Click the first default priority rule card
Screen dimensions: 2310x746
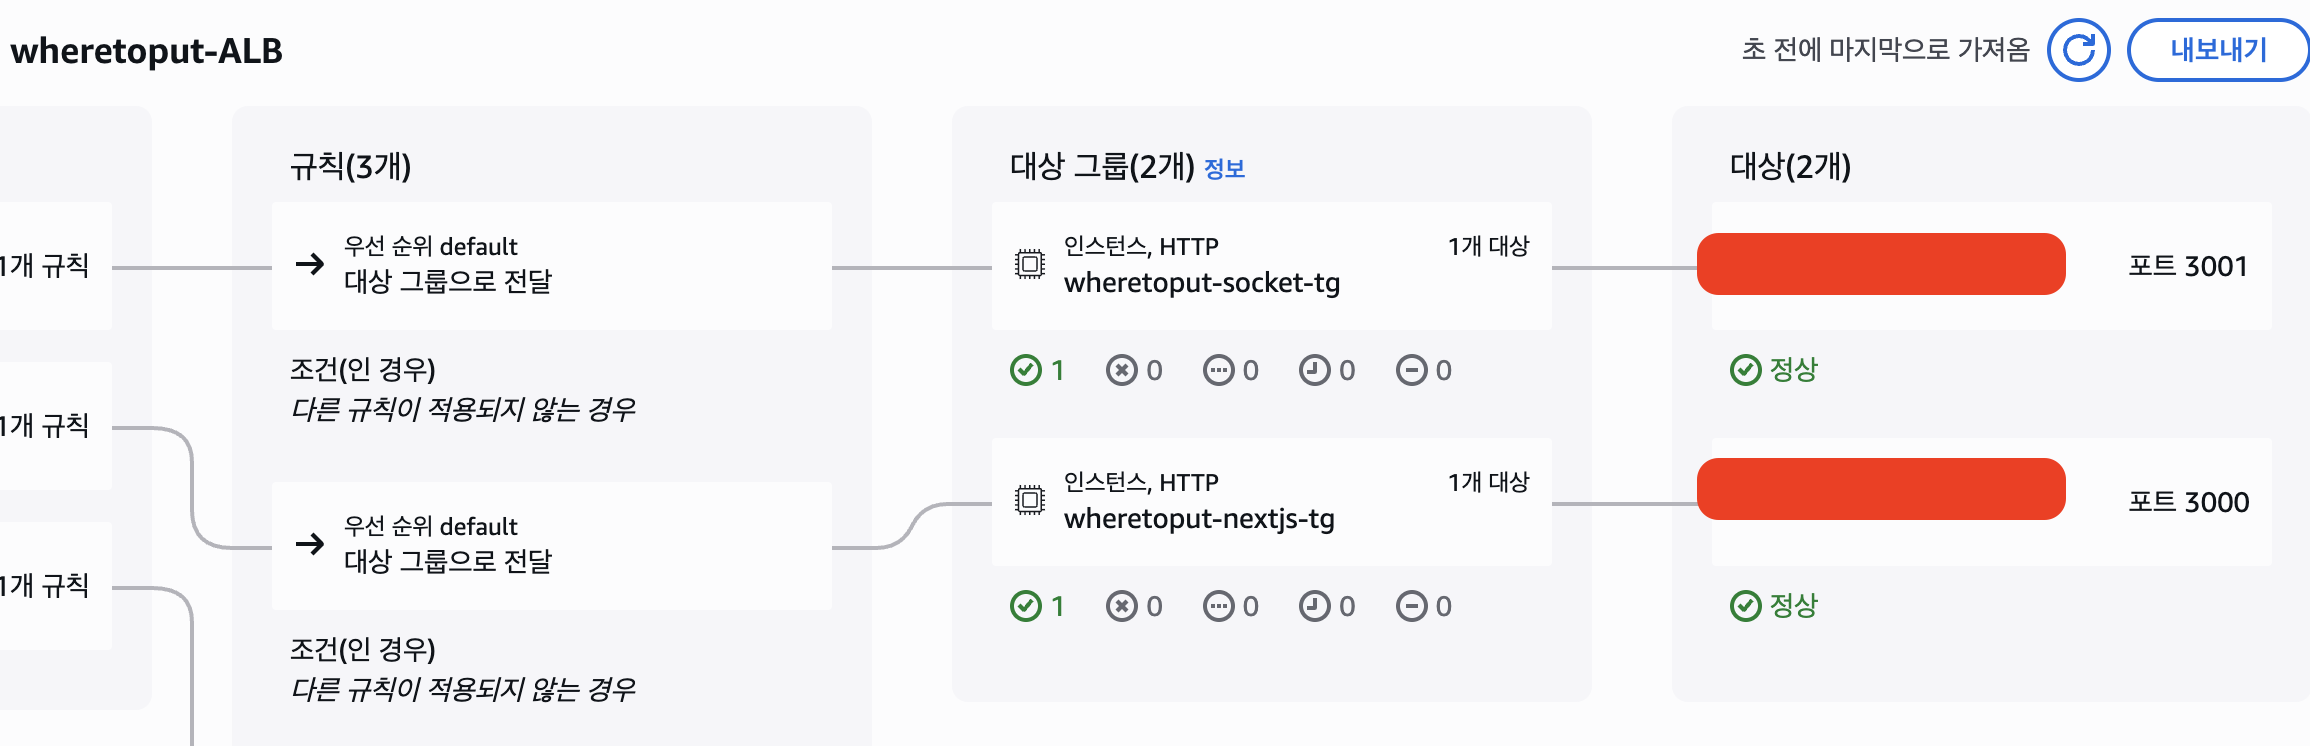(551, 265)
